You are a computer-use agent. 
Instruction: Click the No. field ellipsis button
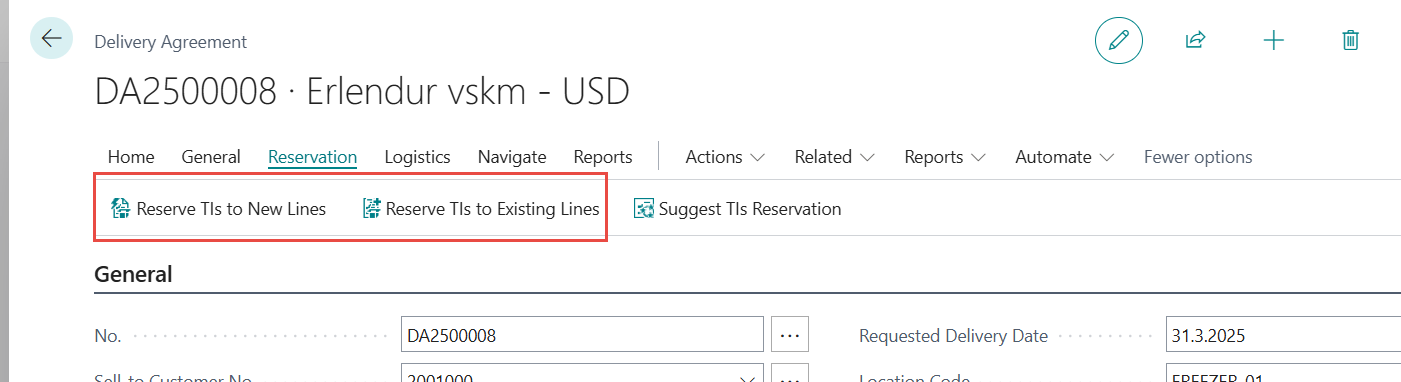pyautogui.click(x=790, y=336)
